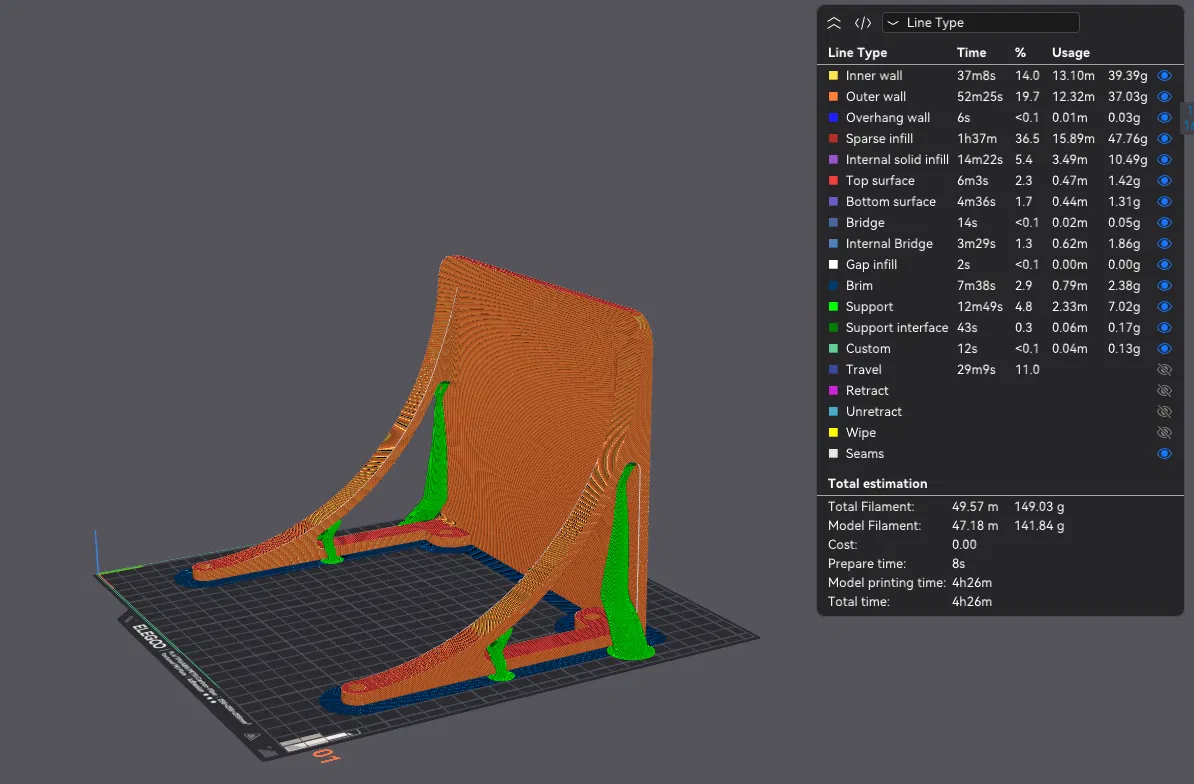1194x784 pixels.
Task: Select the Sparse infill row label
Action: (x=879, y=139)
